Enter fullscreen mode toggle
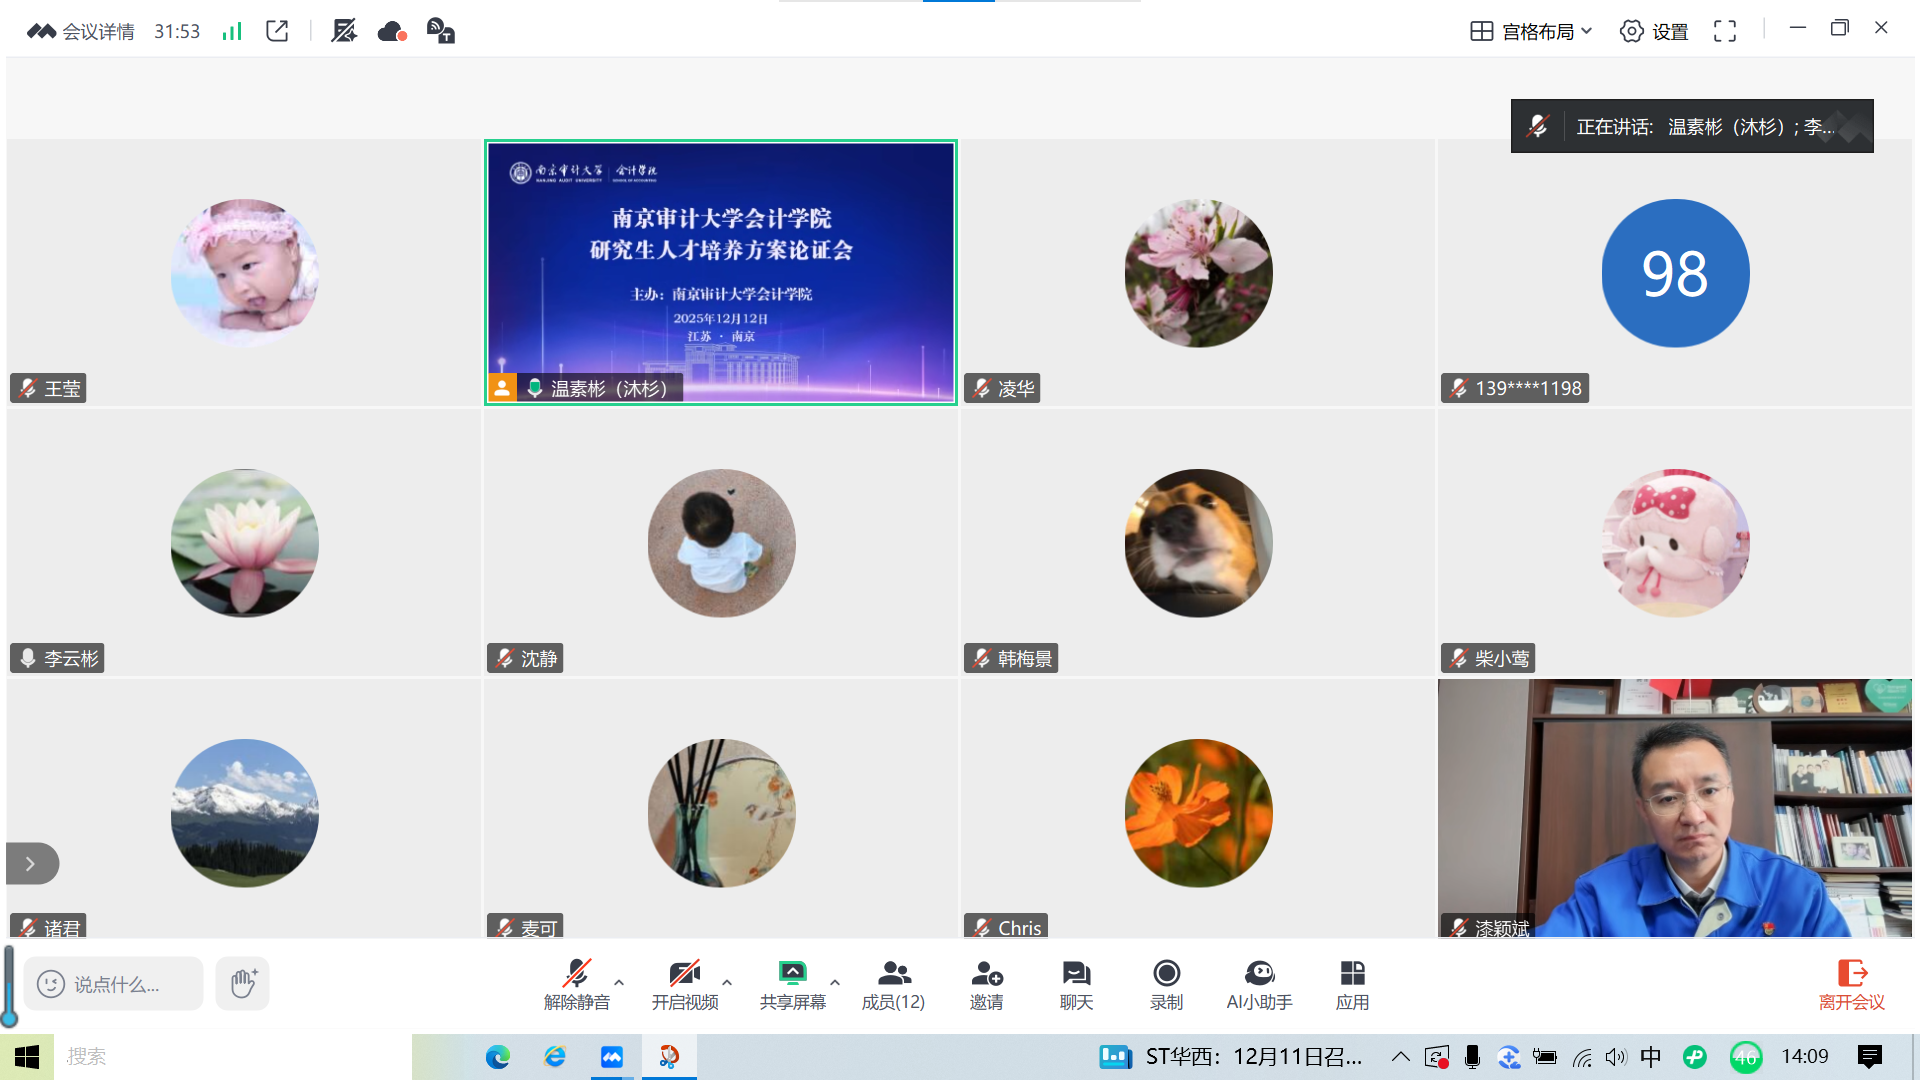This screenshot has width=1920, height=1080. [1724, 31]
